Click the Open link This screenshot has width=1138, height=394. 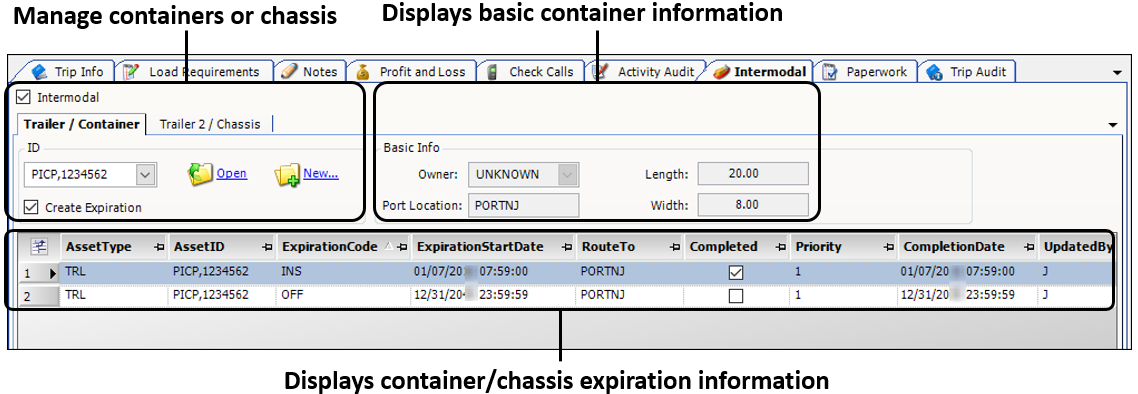[x=232, y=173]
